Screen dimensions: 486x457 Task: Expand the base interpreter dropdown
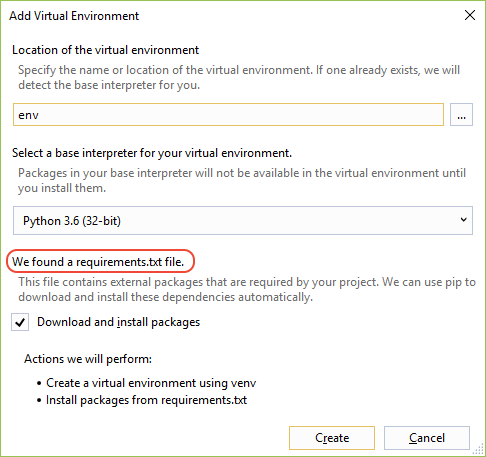pos(243,220)
